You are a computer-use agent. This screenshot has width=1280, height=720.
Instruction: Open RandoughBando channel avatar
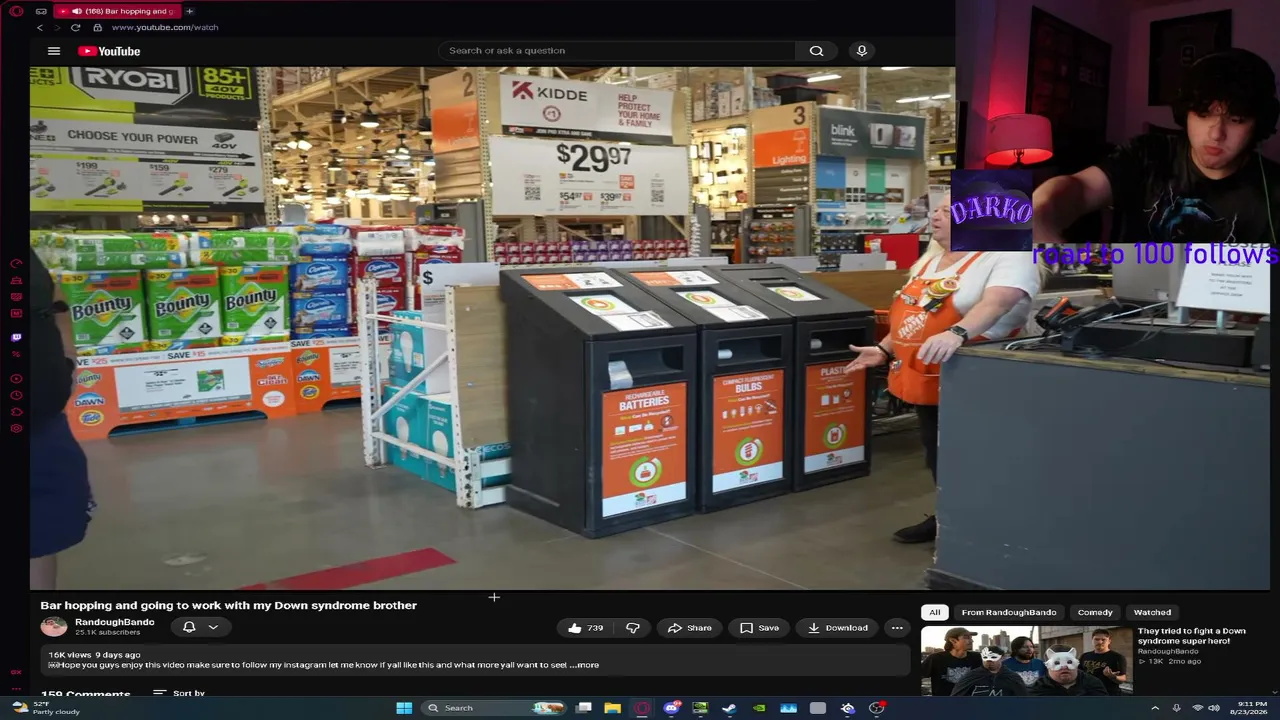point(54,627)
